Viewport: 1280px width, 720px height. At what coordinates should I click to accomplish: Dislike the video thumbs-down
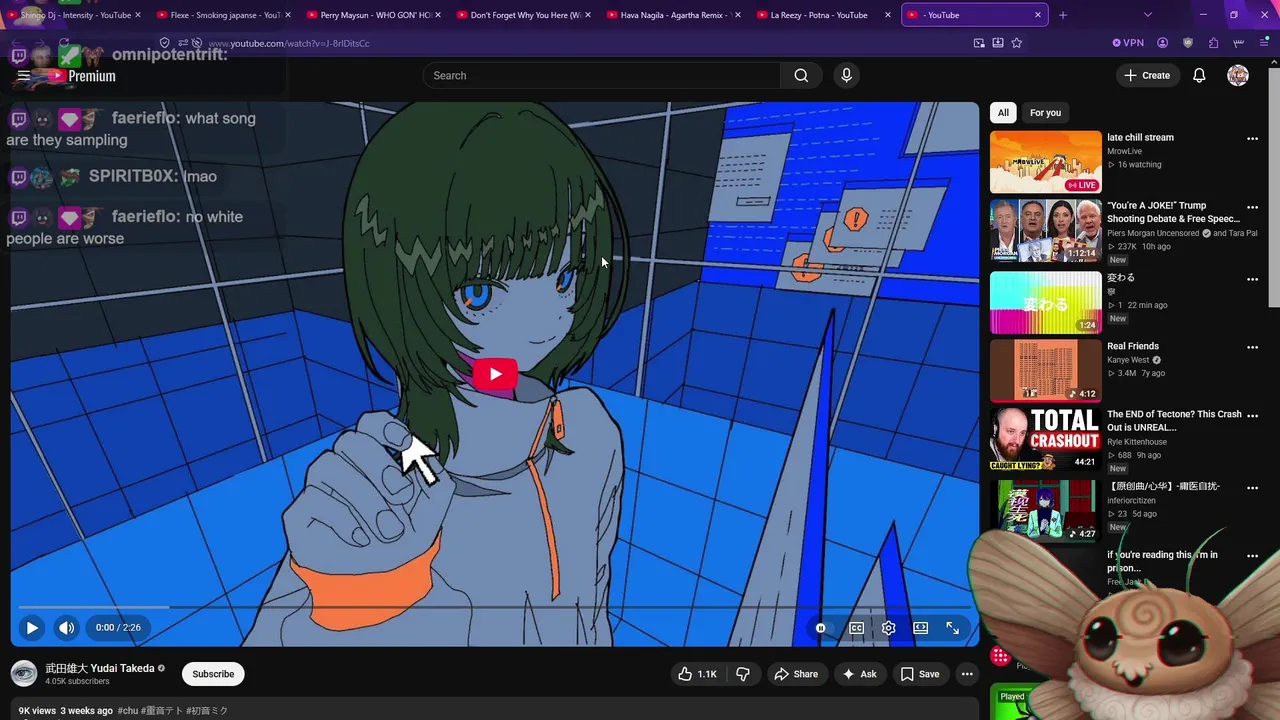[743, 674]
